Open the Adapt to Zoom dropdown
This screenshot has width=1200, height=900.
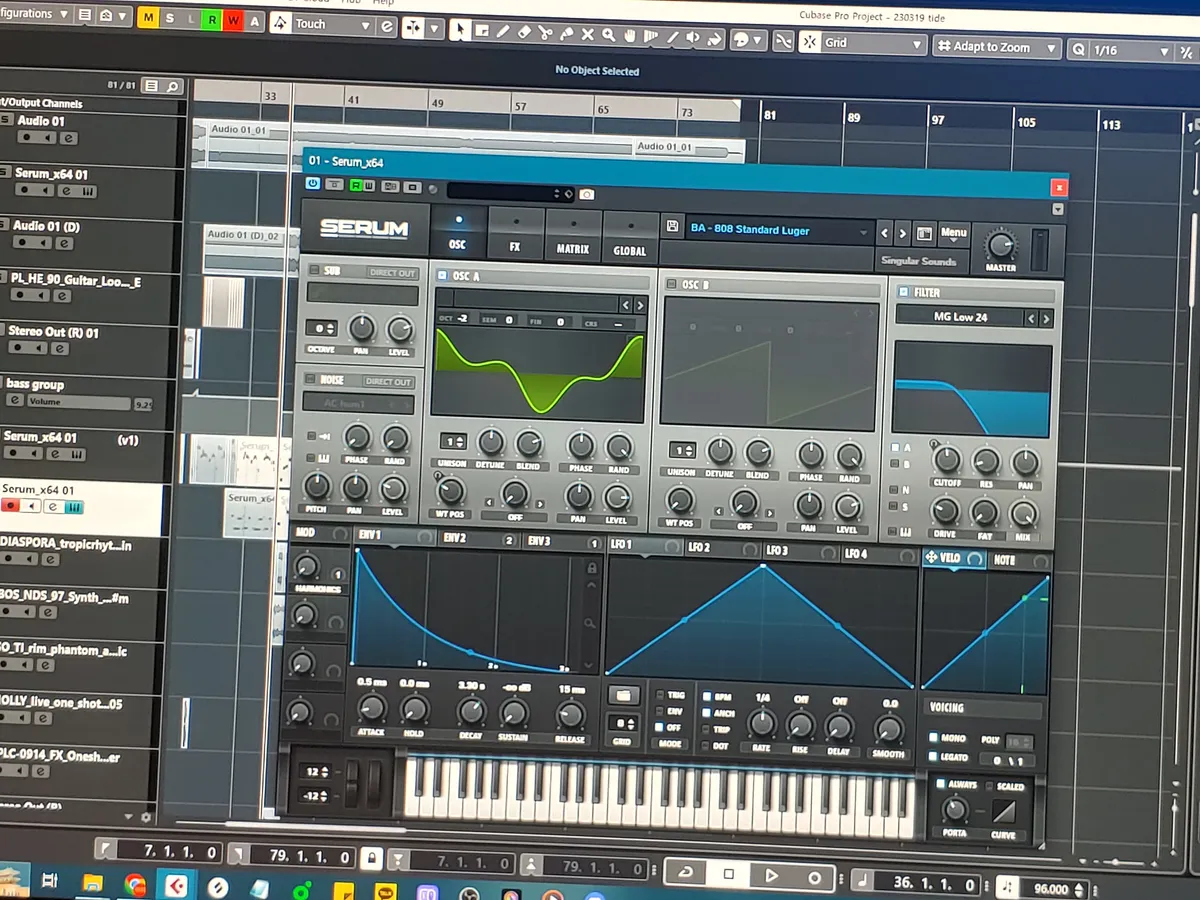[x=998, y=47]
